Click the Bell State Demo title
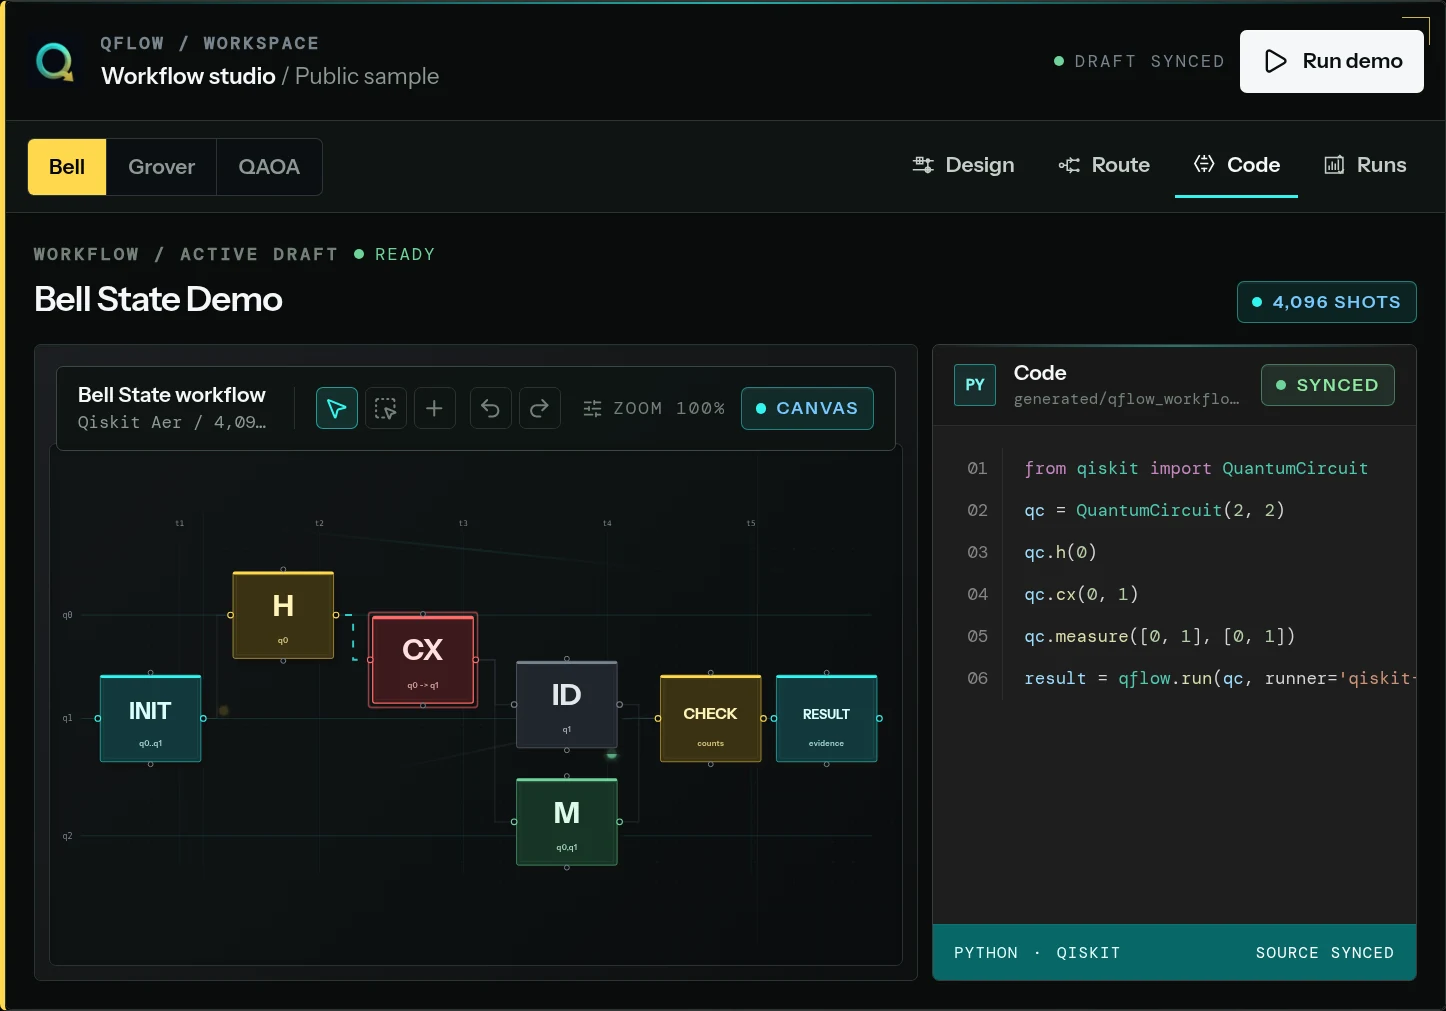Image resolution: width=1446 pixels, height=1011 pixels. click(x=158, y=299)
